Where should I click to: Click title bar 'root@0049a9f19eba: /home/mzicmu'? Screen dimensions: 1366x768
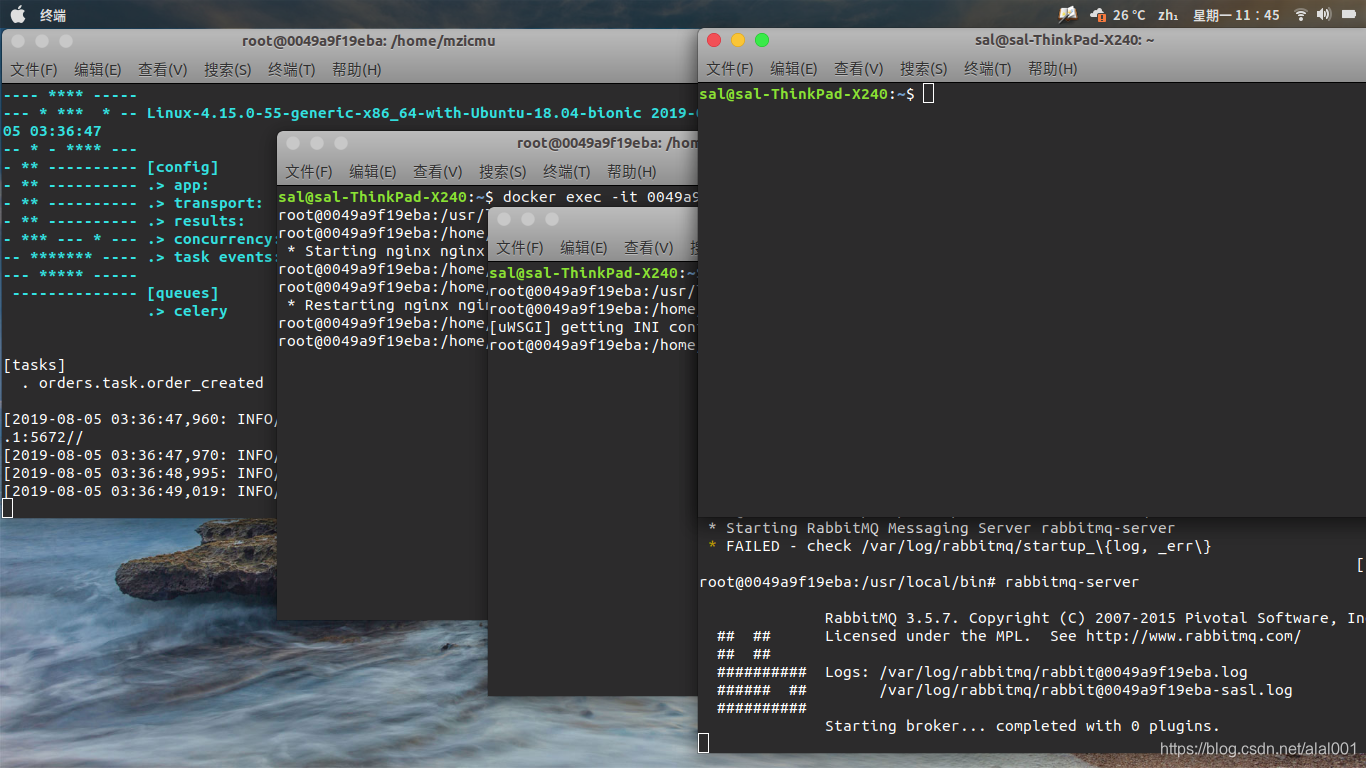pyautogui.click(x=369, y=41)
